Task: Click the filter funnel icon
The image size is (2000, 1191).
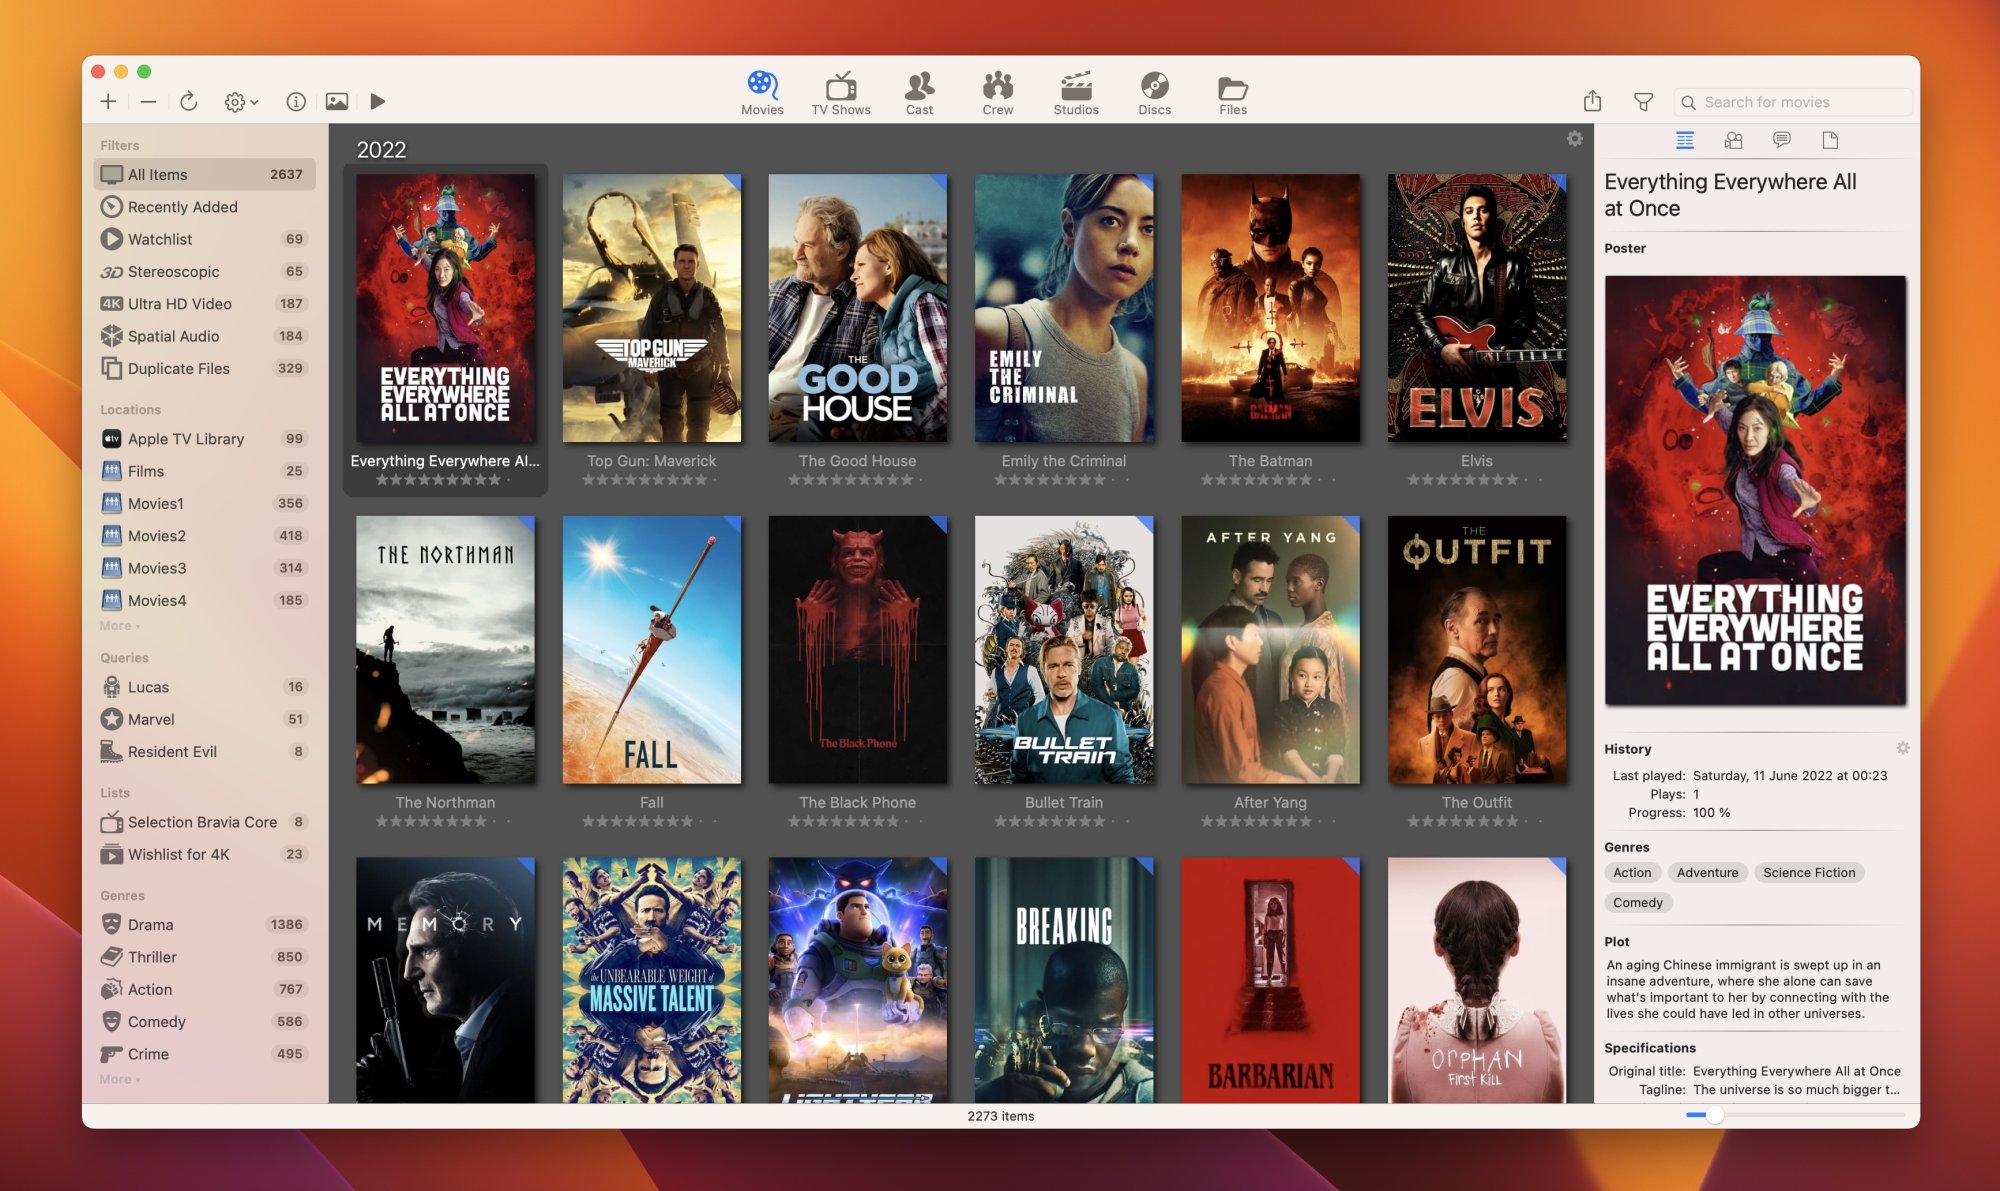Action: [1643, 101]
